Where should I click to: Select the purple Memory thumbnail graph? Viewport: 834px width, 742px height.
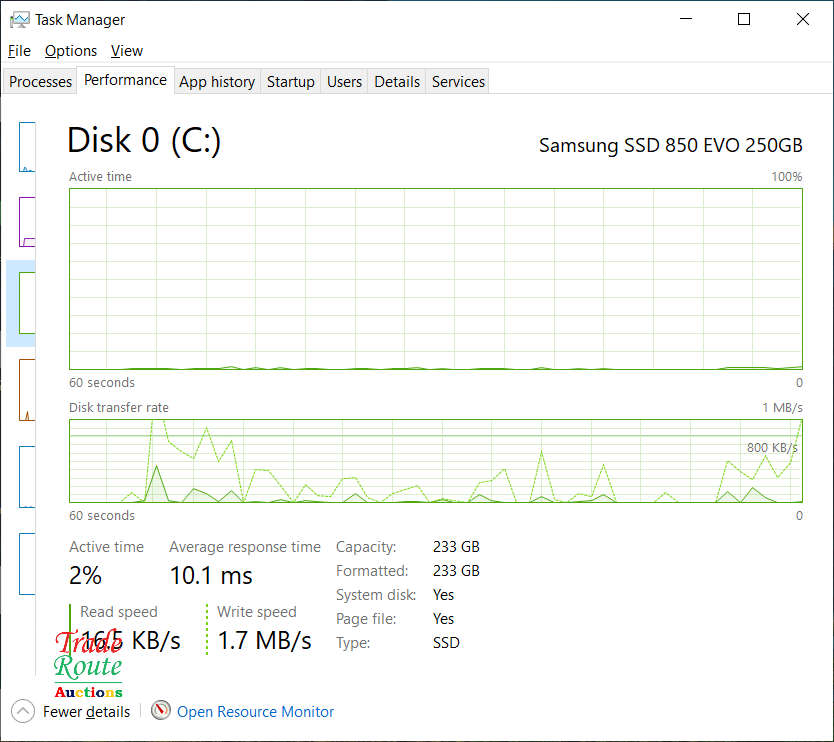(27, 221)
